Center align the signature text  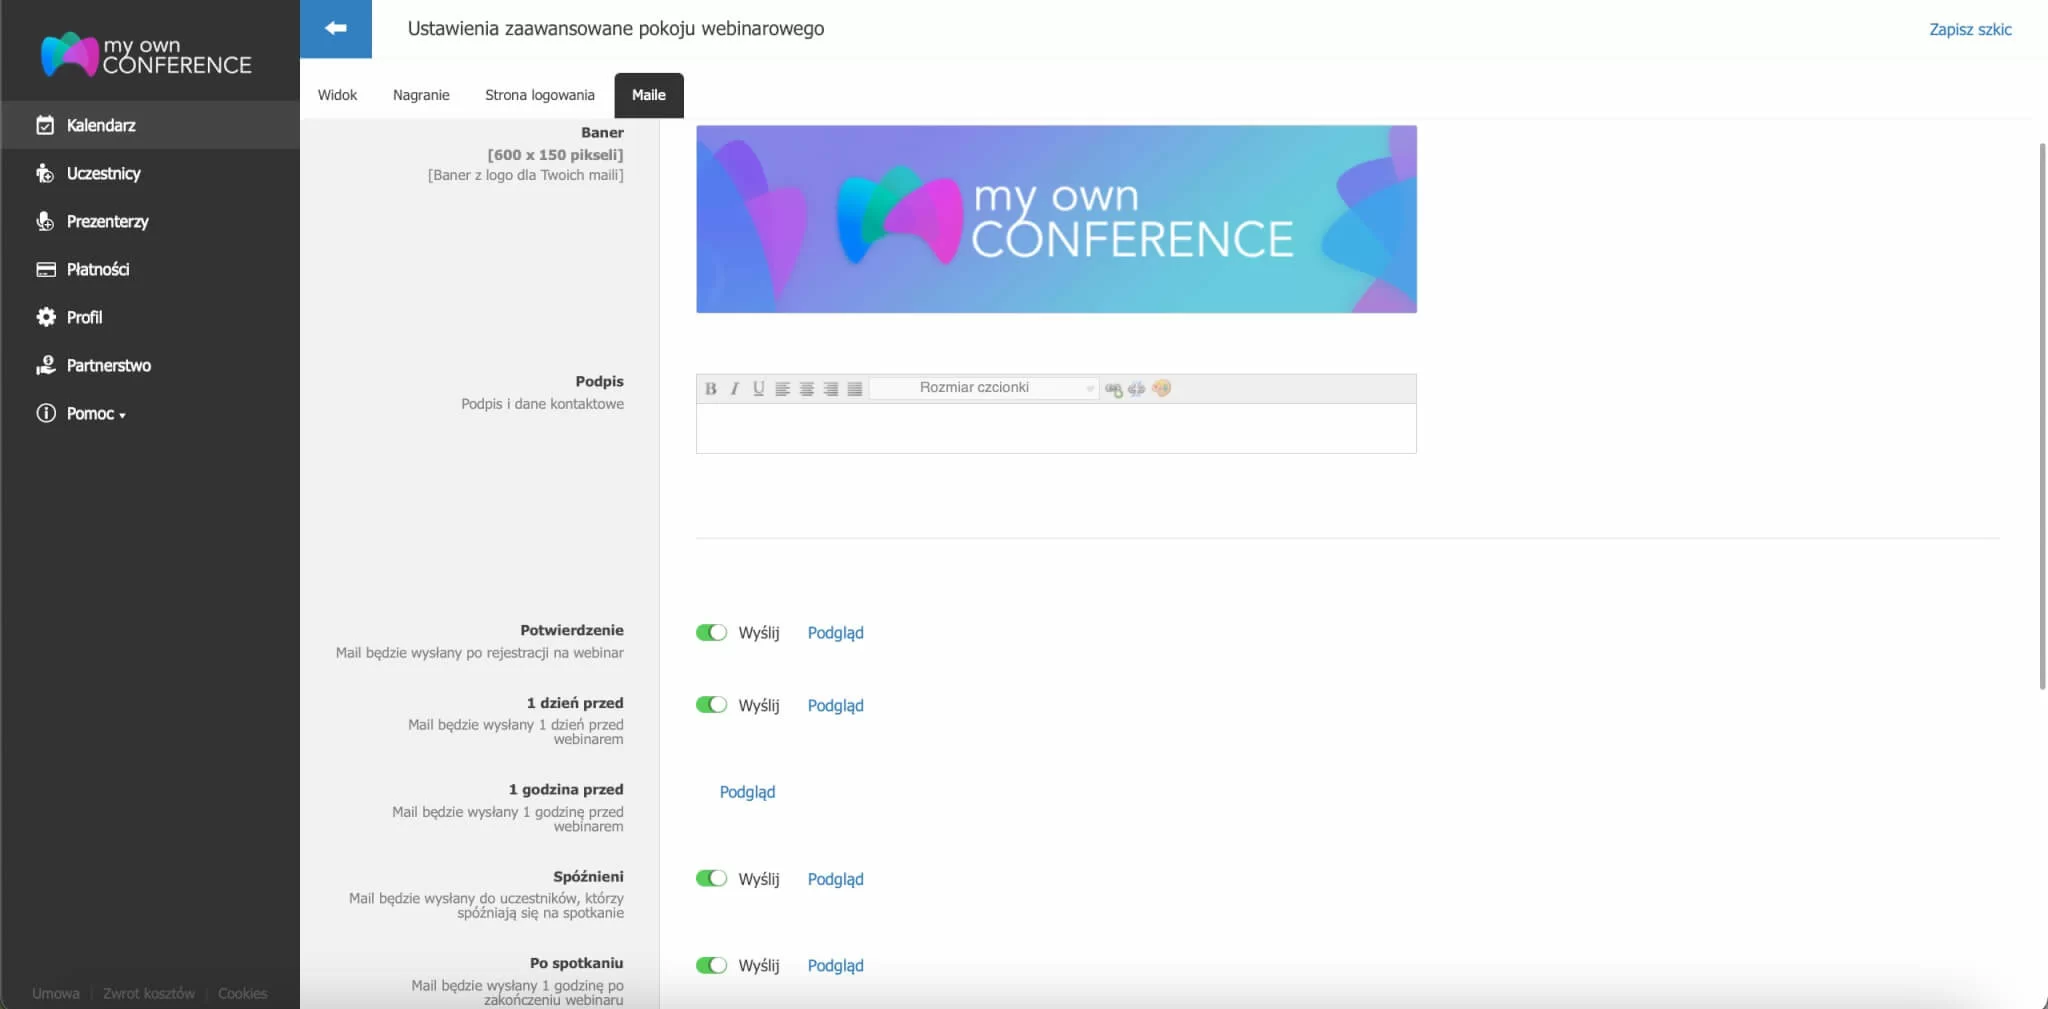[x=806, y=389]
